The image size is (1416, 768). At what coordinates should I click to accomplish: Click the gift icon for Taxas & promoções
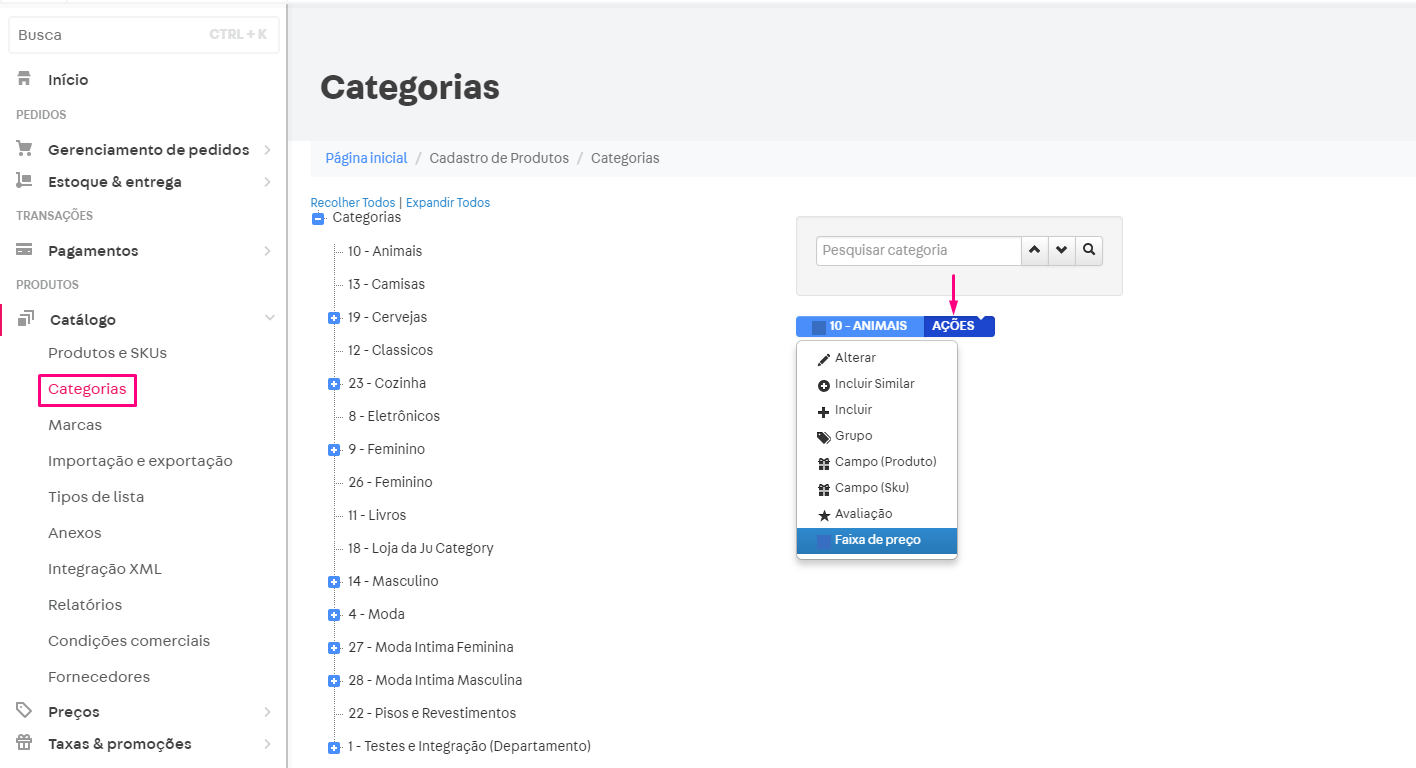pyautogui.click(x=23, y=743)
